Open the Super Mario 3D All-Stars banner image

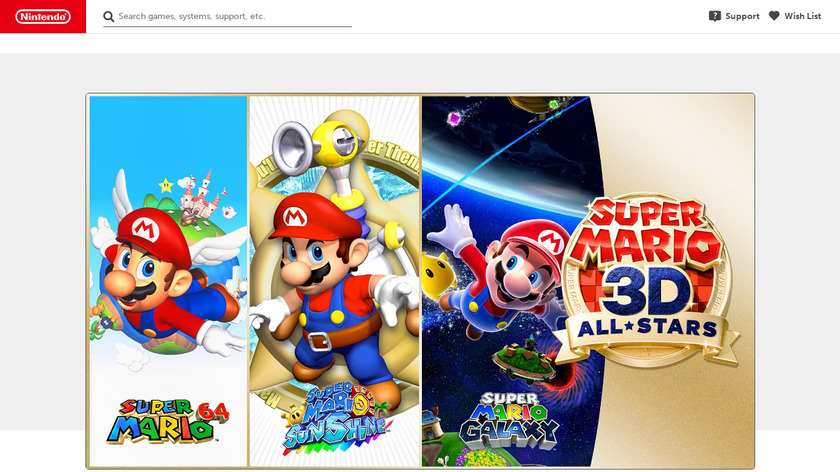click(x=420, y=281)
